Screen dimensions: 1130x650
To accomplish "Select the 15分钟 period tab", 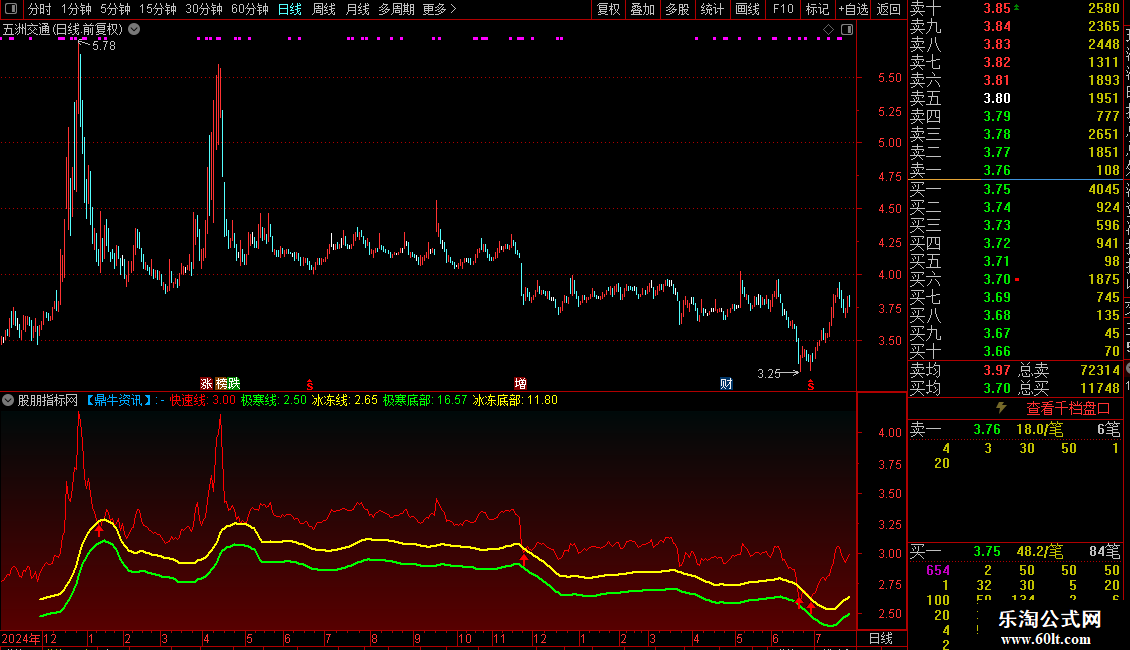I will click(x=157, y=9).
